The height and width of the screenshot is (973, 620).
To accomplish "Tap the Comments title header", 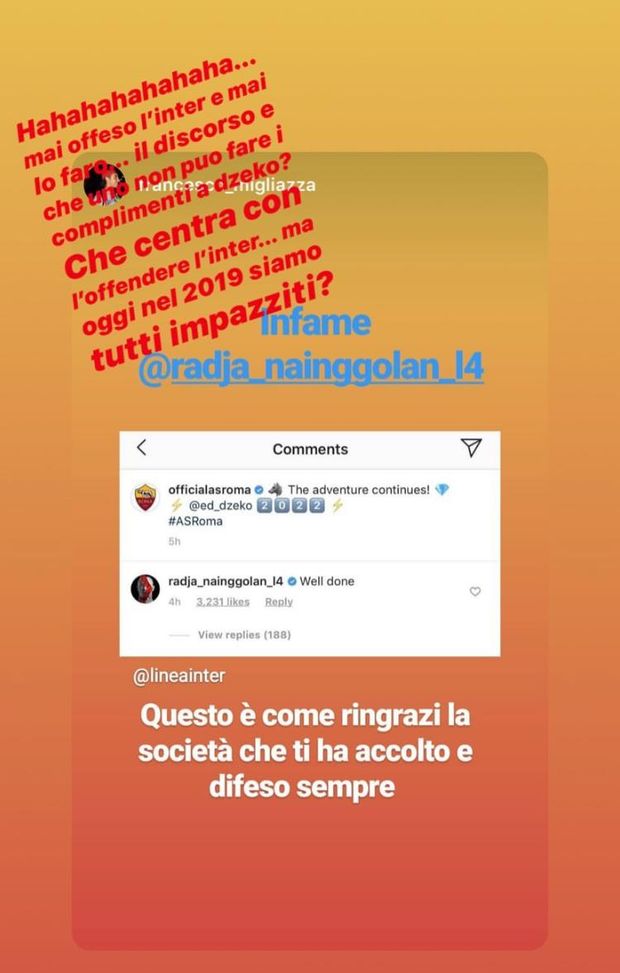I will click(310, 449).
